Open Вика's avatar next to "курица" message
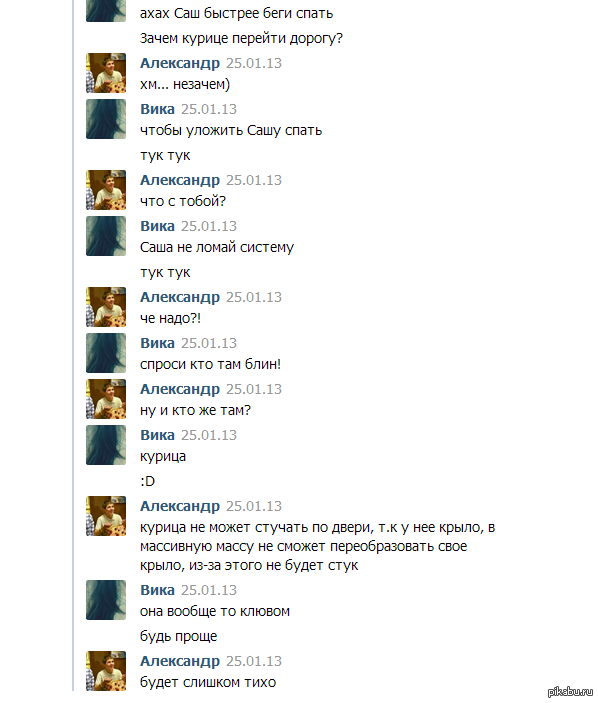Screen dimensions: 598x703 coord(106,445)
